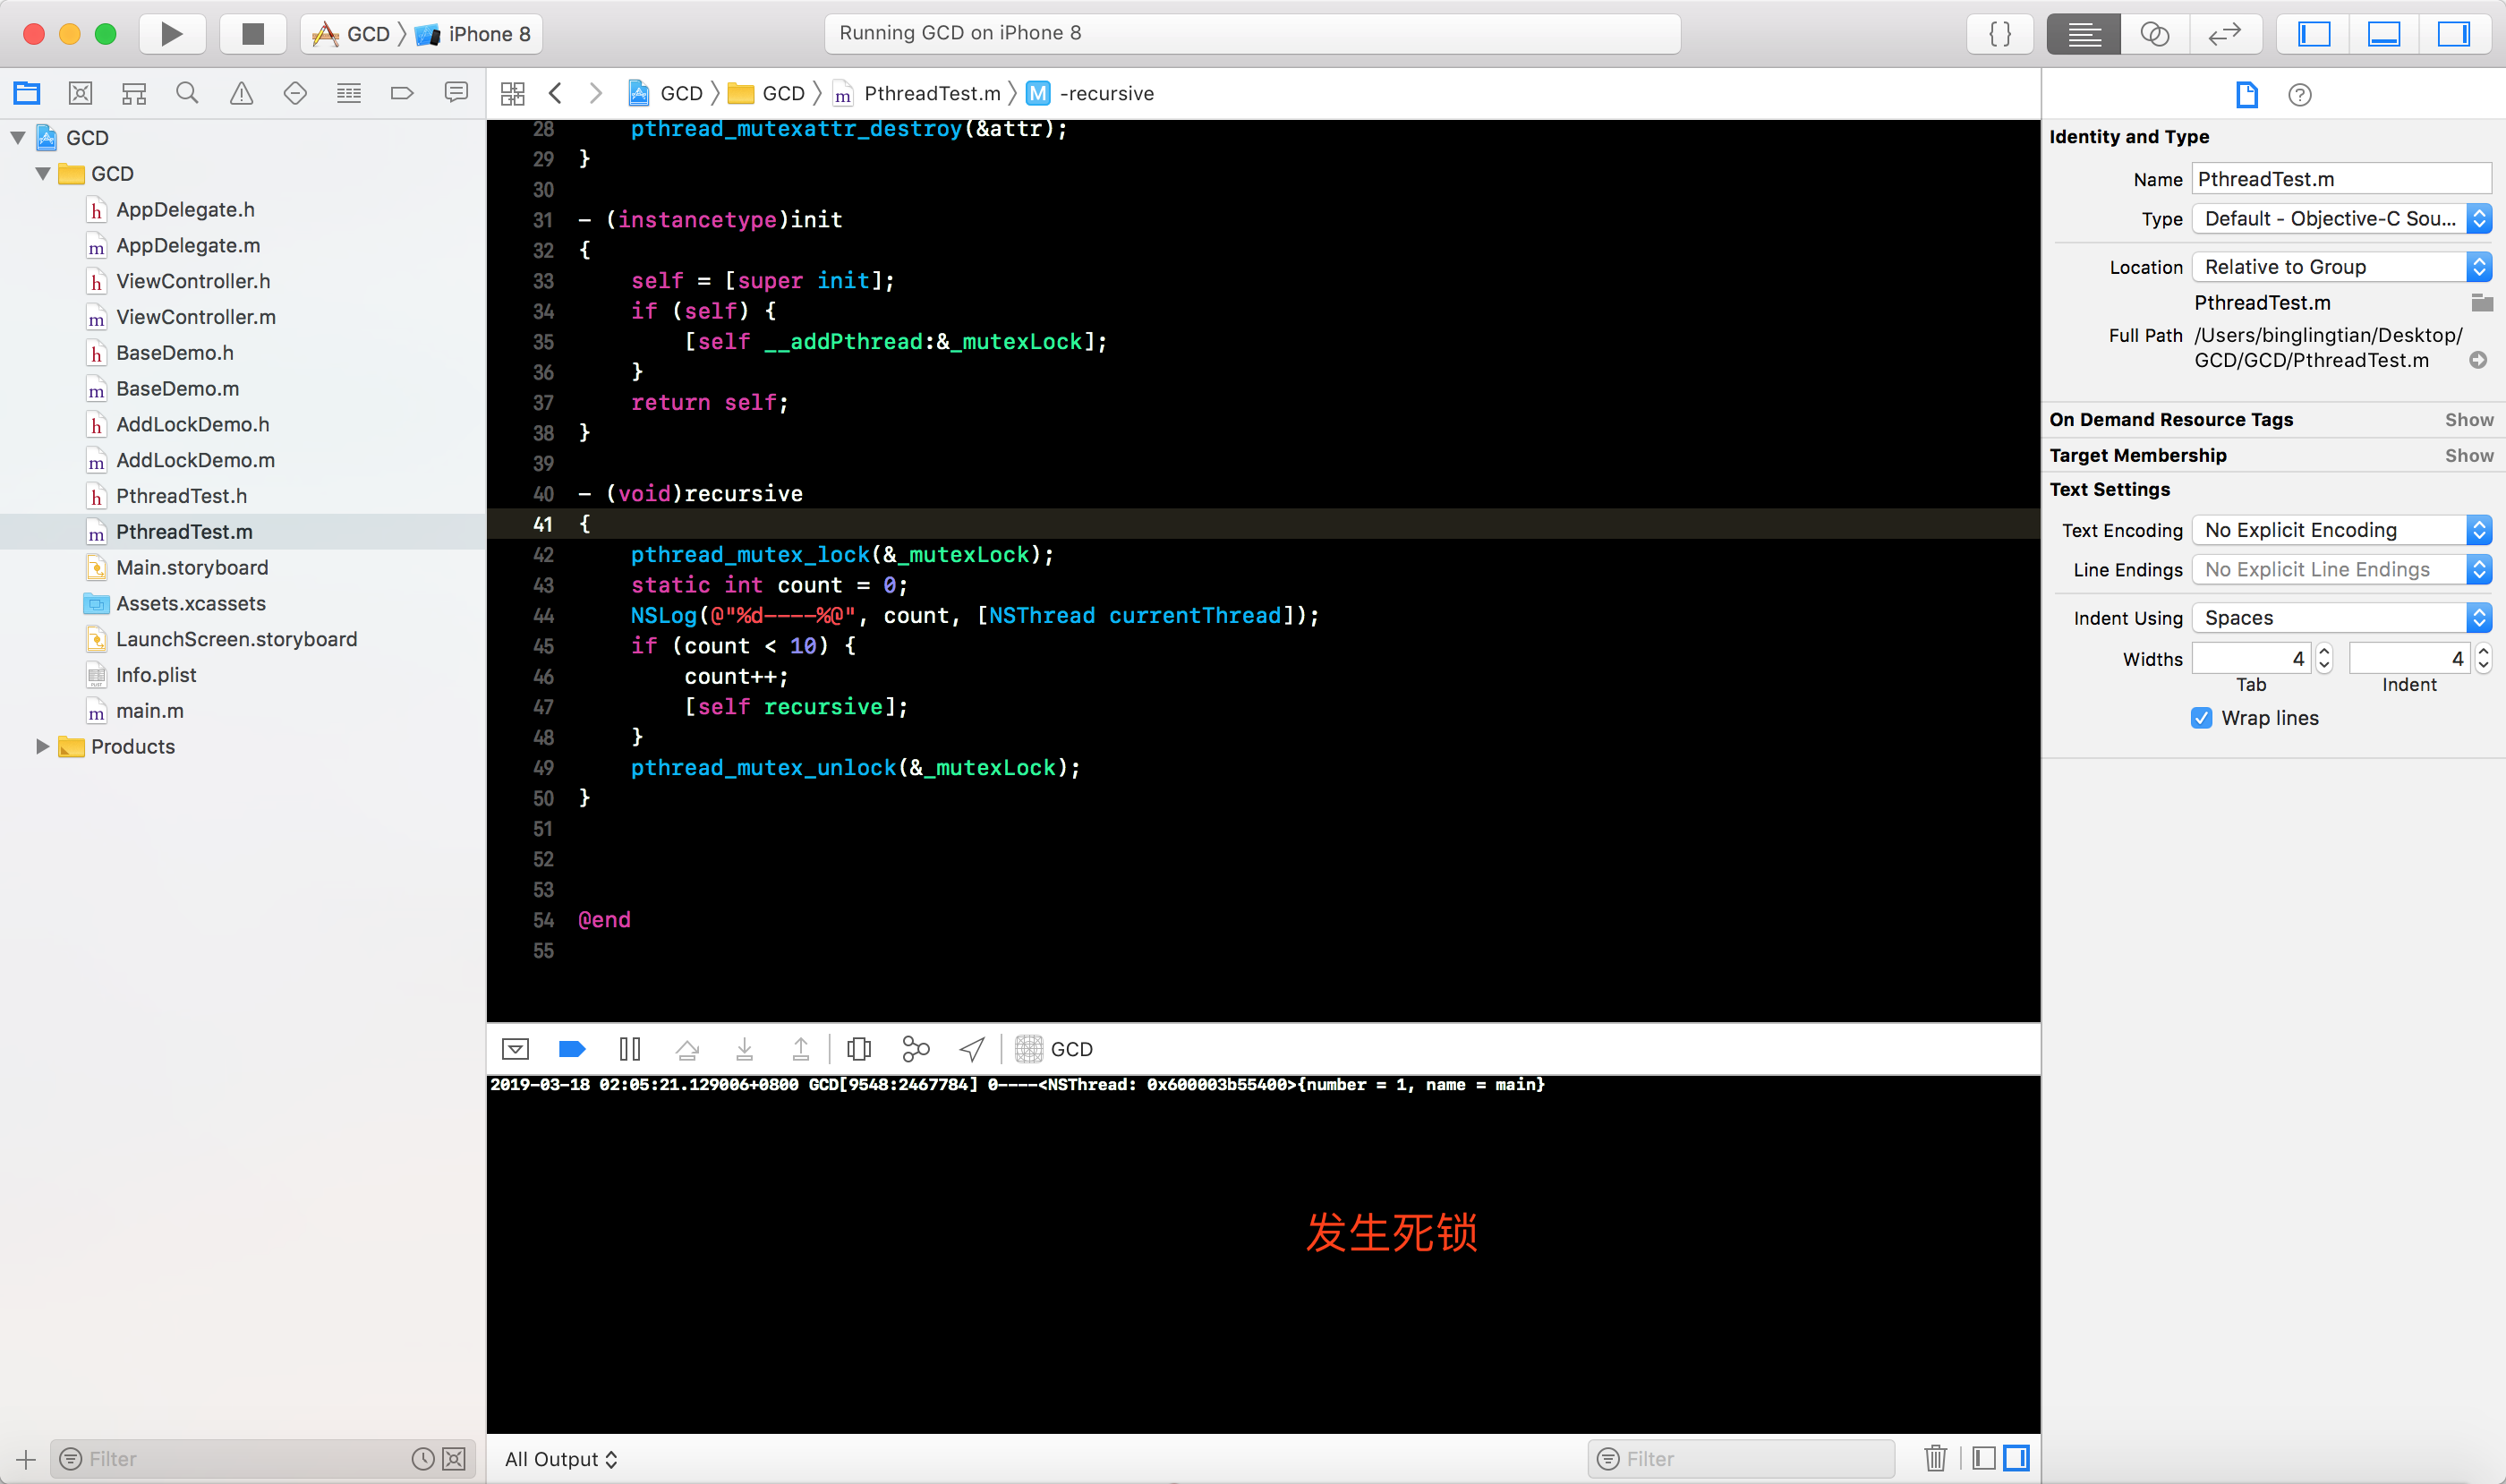The image size is (2506, 1484).
Task: Show the Quick Help inspector
Action: pos(2300,95)
